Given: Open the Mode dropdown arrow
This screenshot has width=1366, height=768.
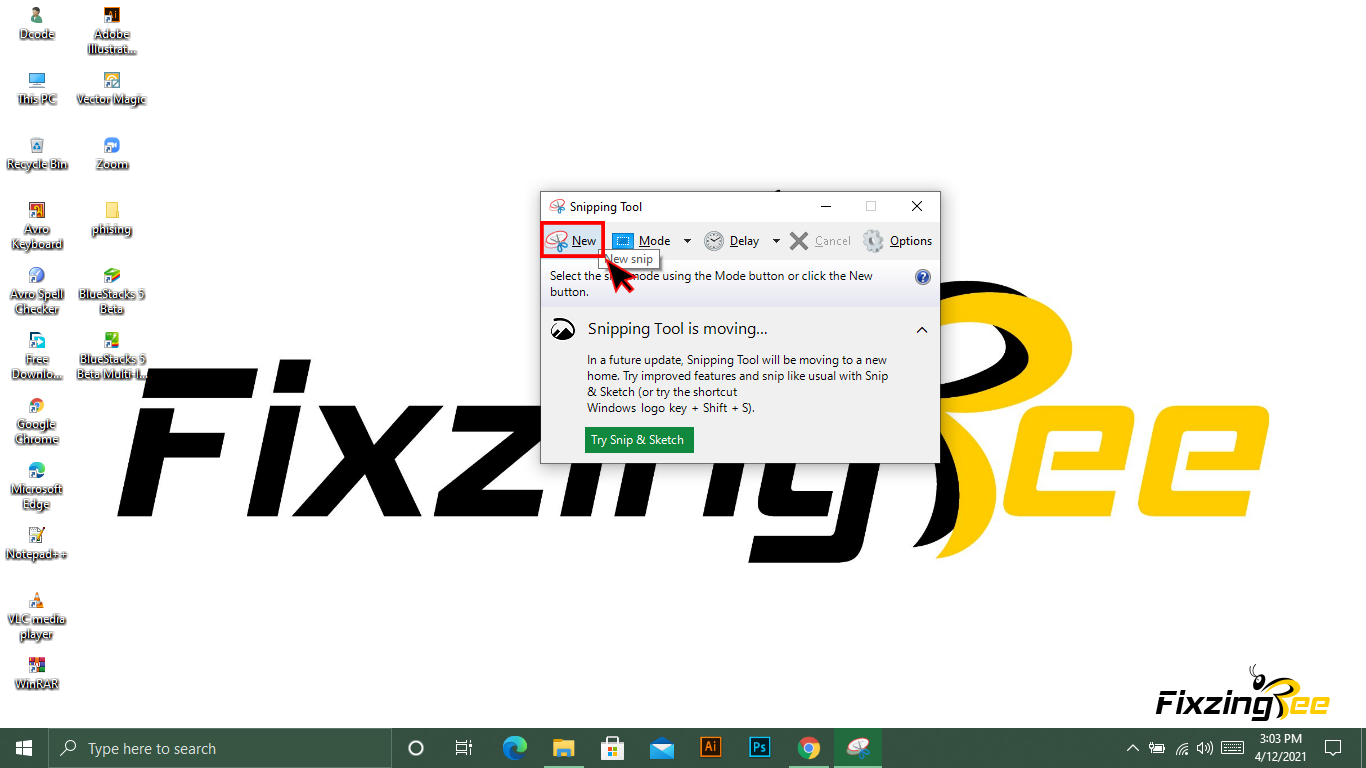Looking at the screenshot, I should click(x=687, y=241).
